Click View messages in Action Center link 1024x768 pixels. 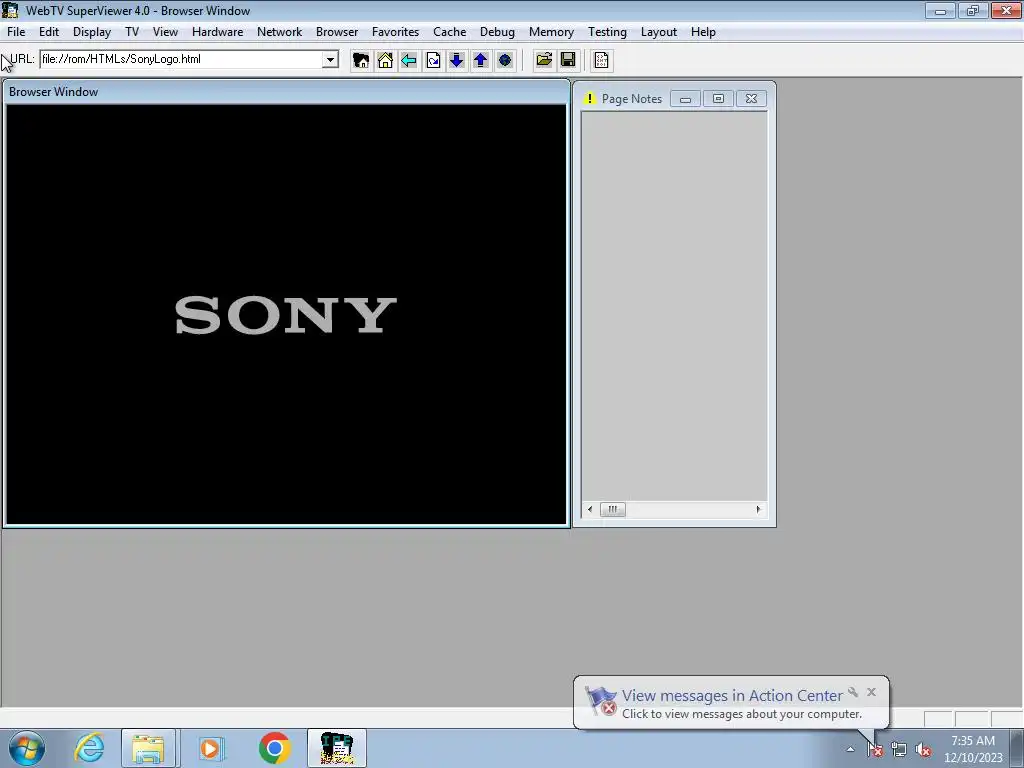pos(732,696)
